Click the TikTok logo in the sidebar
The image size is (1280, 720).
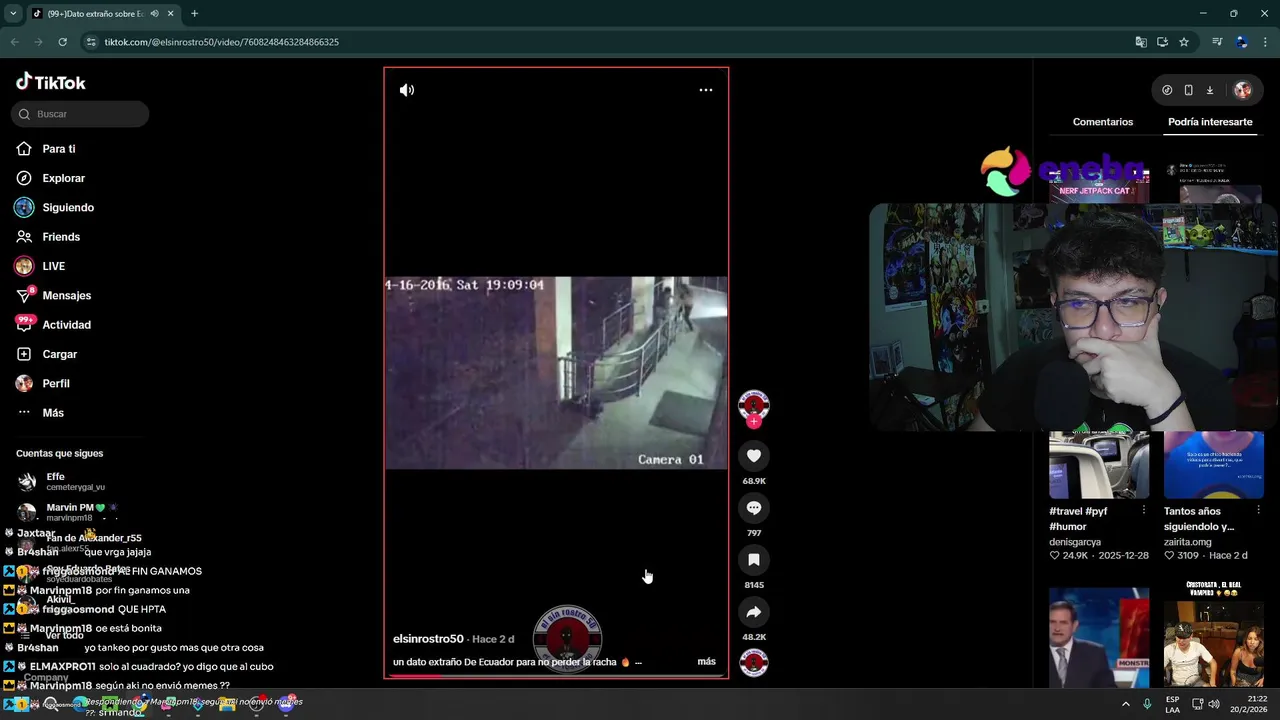coord(51,82)
